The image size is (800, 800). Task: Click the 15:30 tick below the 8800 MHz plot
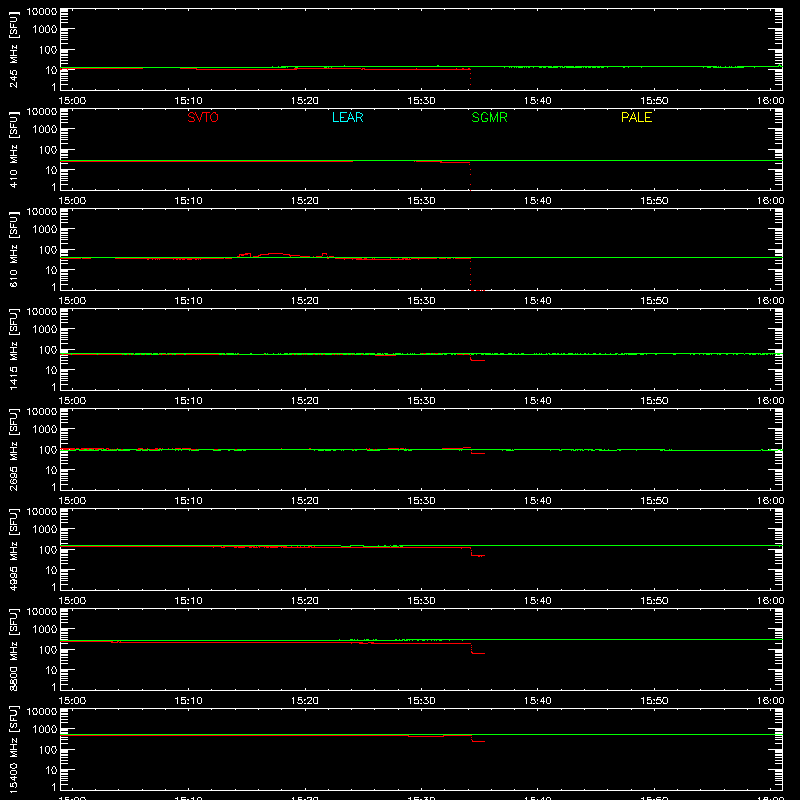click(x=421, y=701)
